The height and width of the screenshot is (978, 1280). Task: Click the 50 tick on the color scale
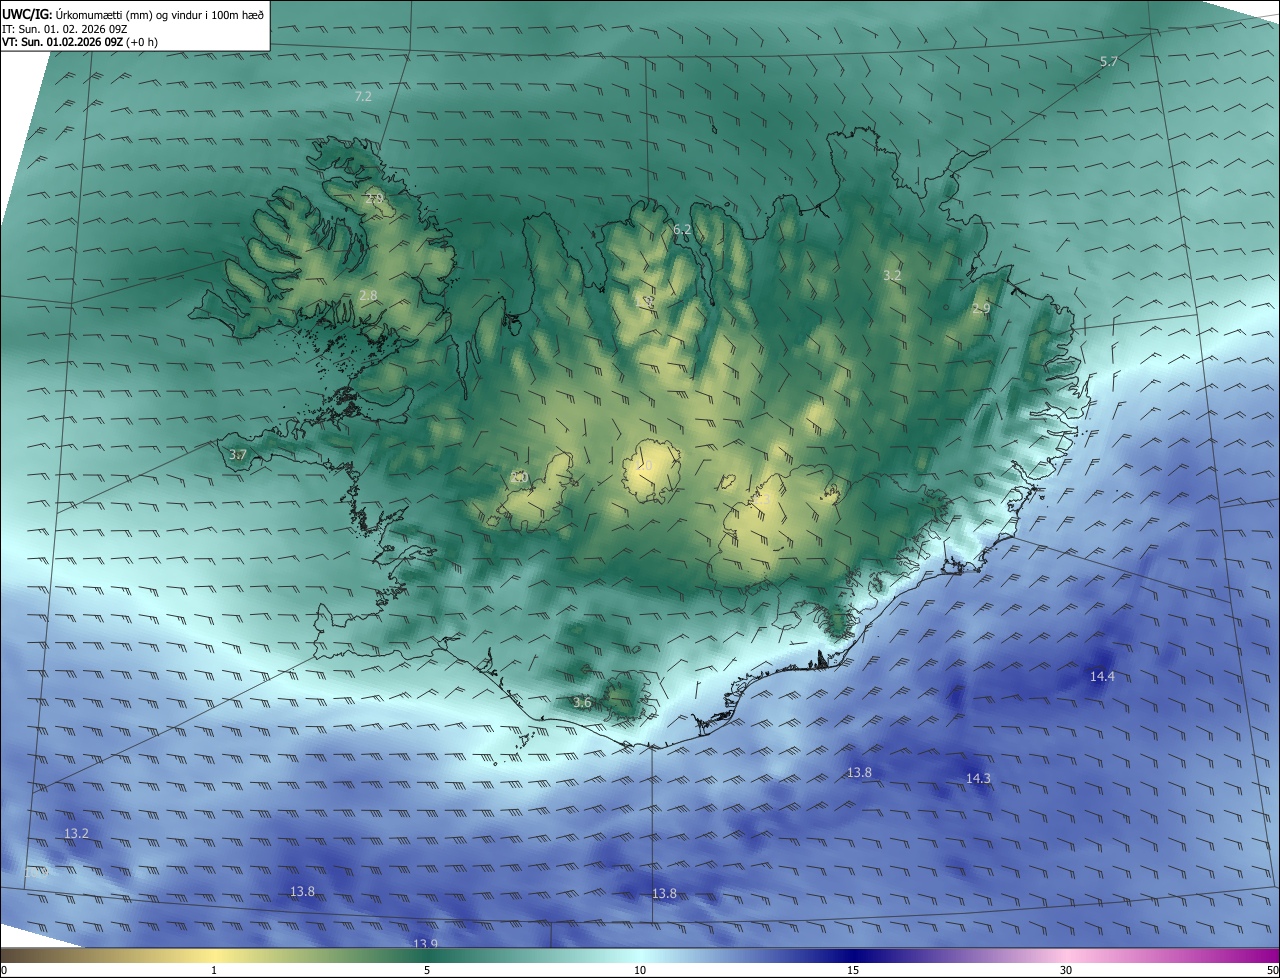pyautogui.click(x=1272, y=970)
